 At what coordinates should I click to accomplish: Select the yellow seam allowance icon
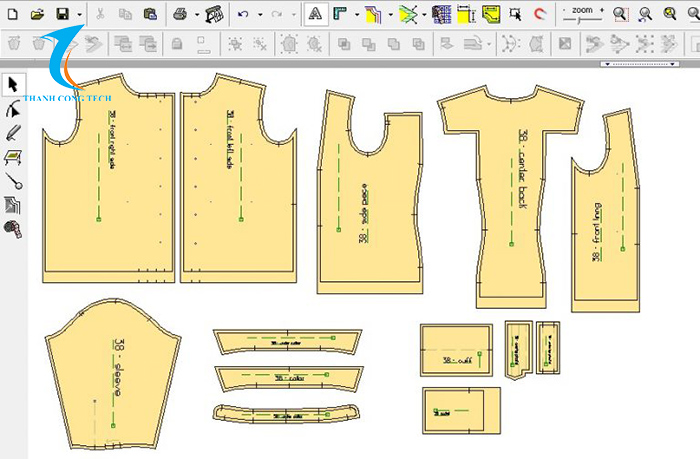click(x=373, y=14)
